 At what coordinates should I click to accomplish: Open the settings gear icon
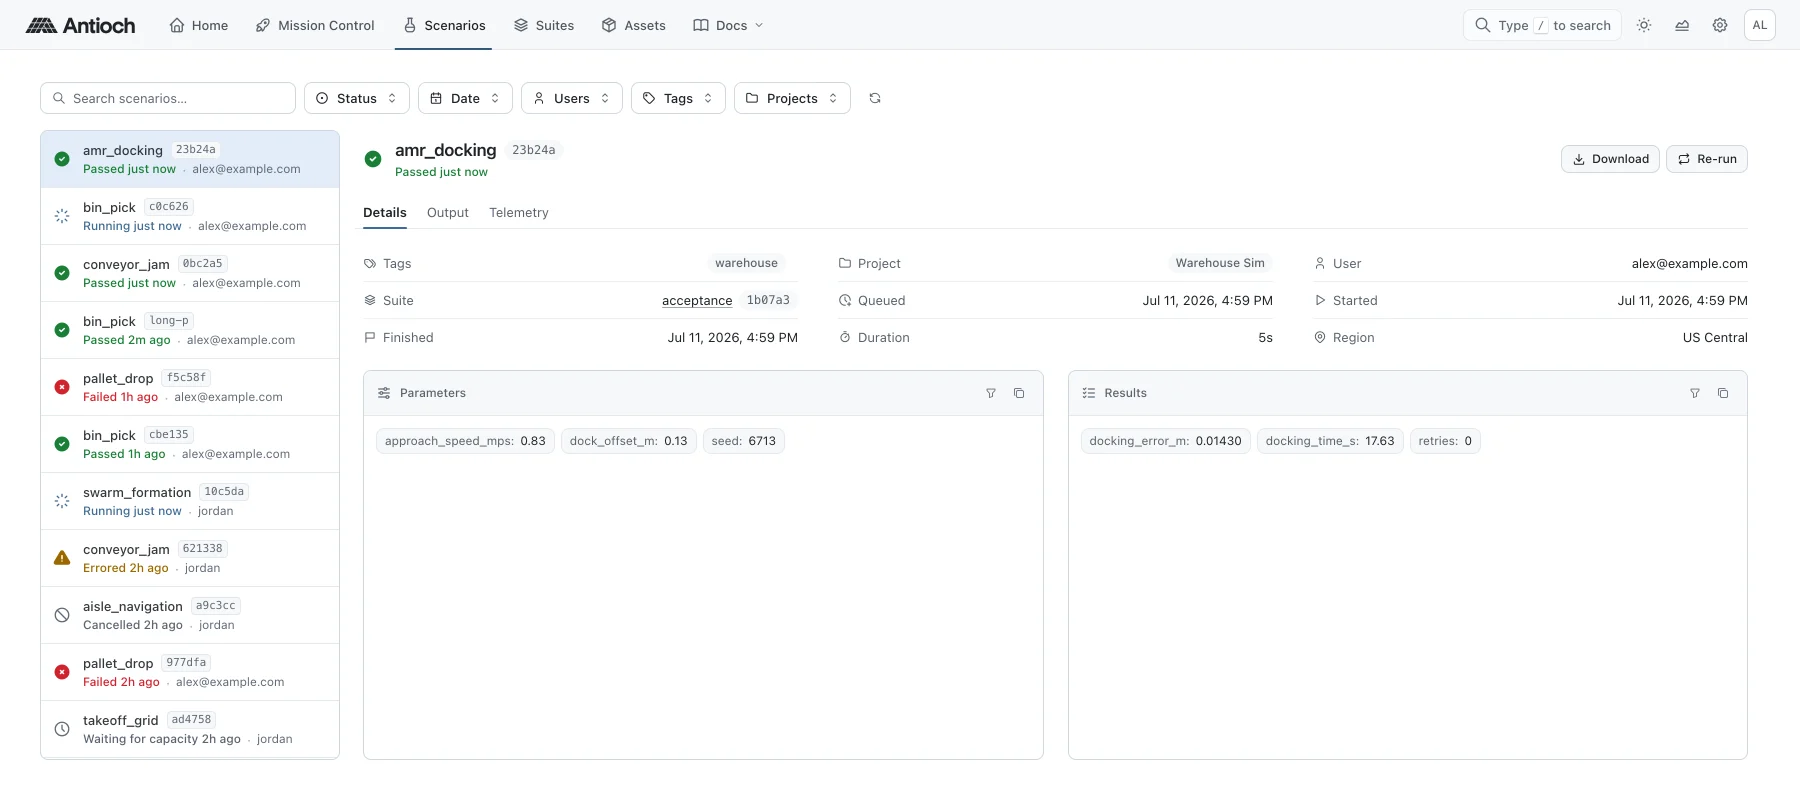click(x=1720, y=25)
